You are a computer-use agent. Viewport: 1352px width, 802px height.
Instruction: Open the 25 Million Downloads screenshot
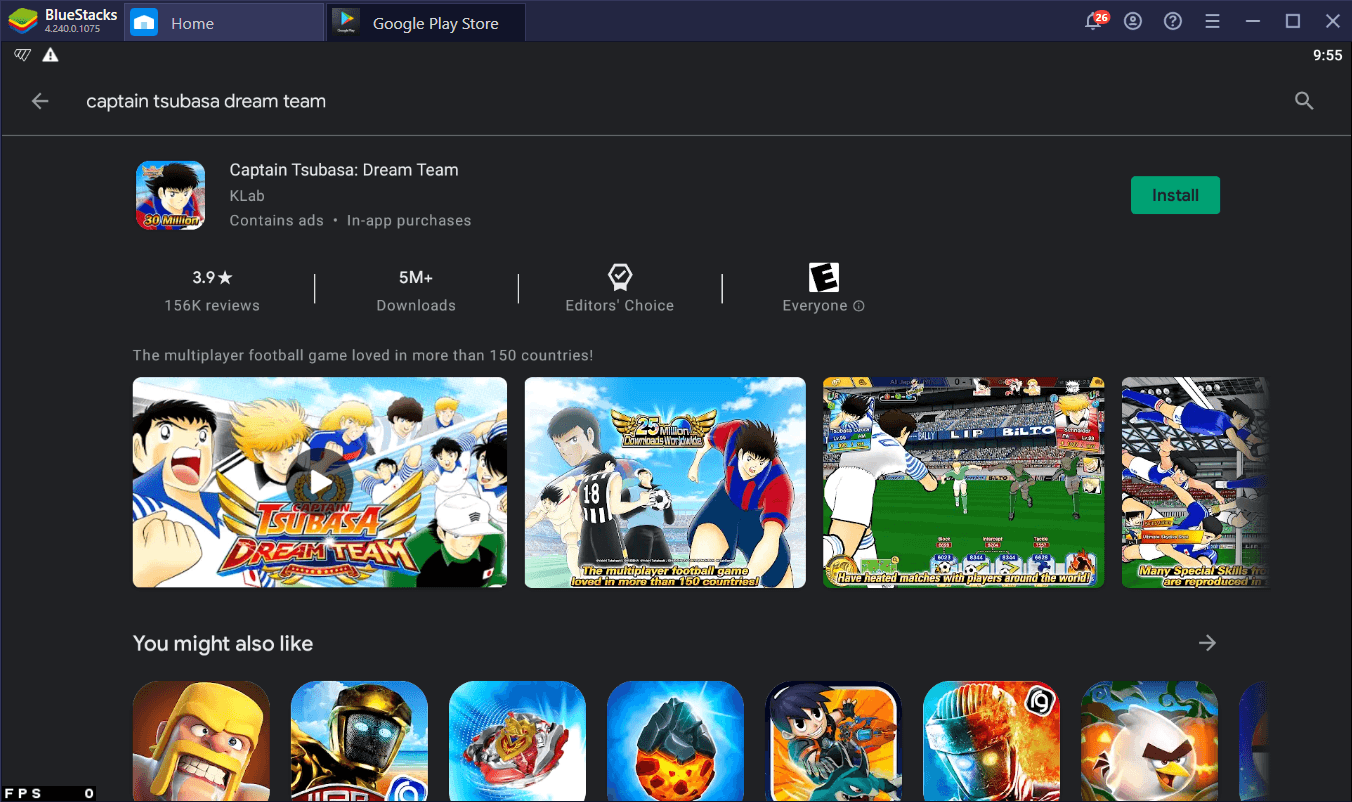pos(665,482)
